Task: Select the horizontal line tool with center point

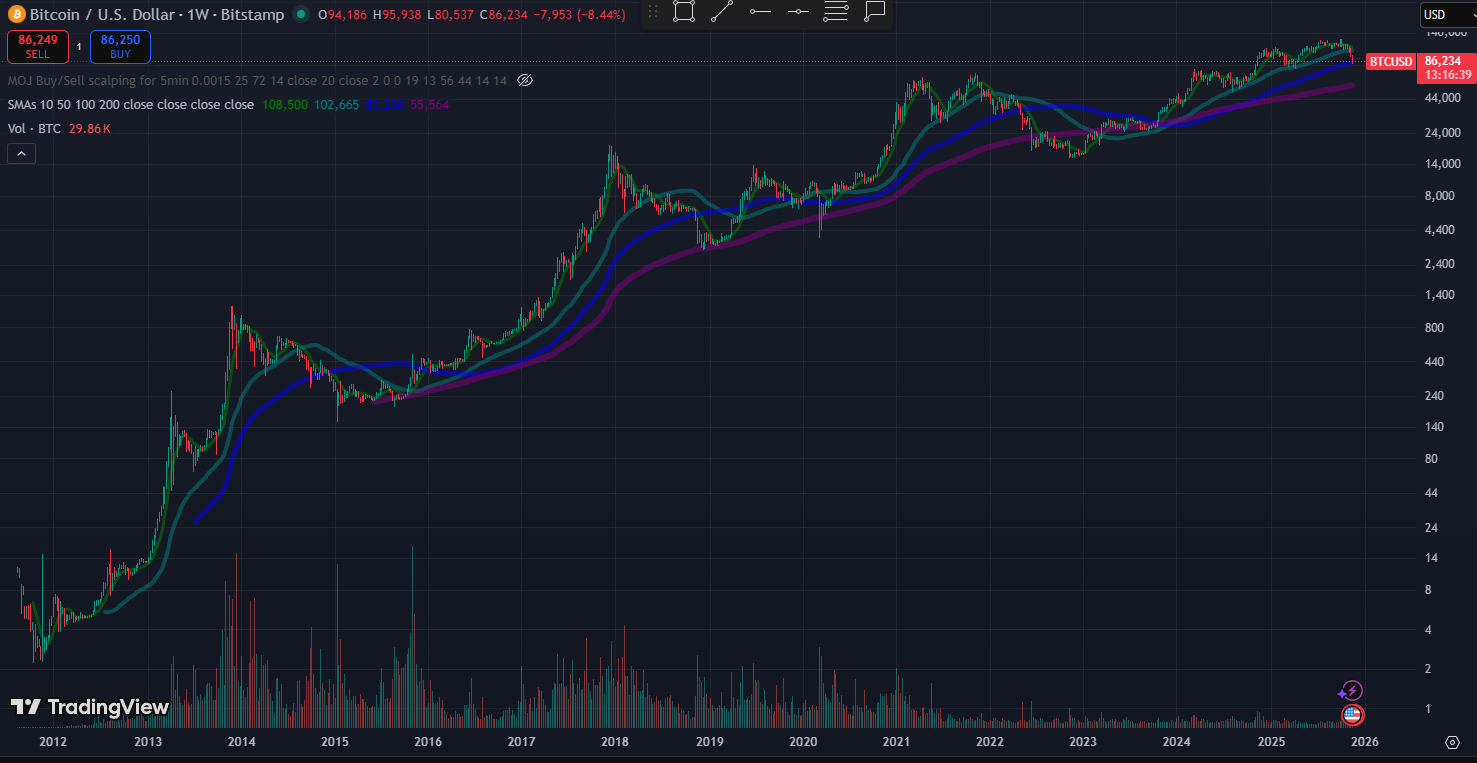Action: coord(798,12)
